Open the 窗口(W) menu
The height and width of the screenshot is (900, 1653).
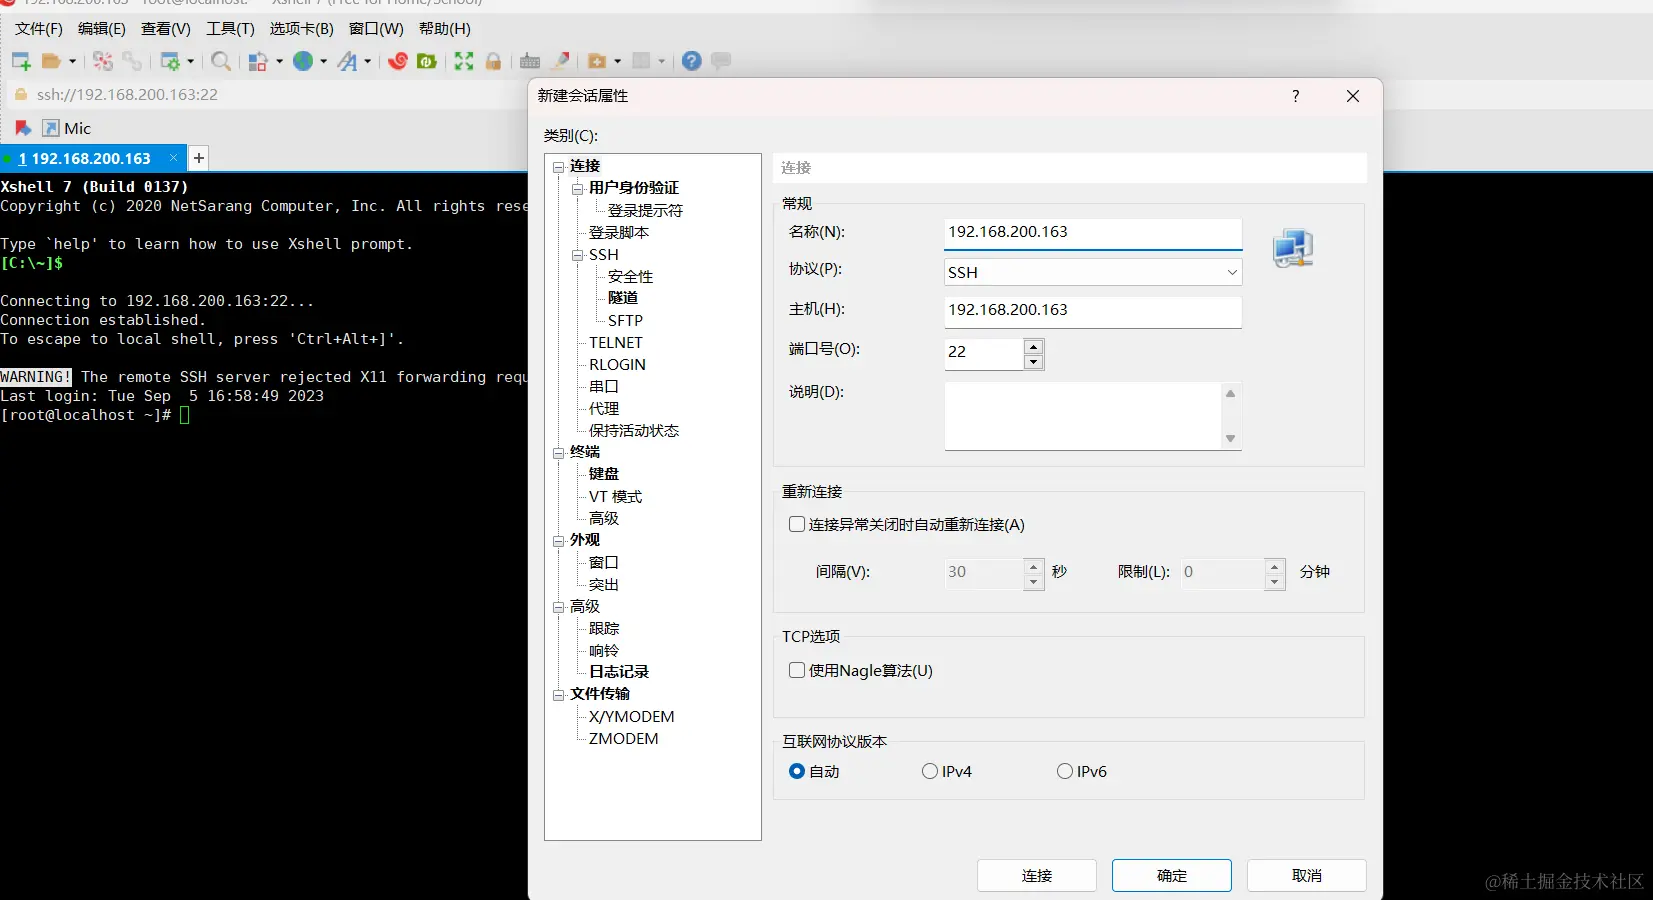(376, 29)
